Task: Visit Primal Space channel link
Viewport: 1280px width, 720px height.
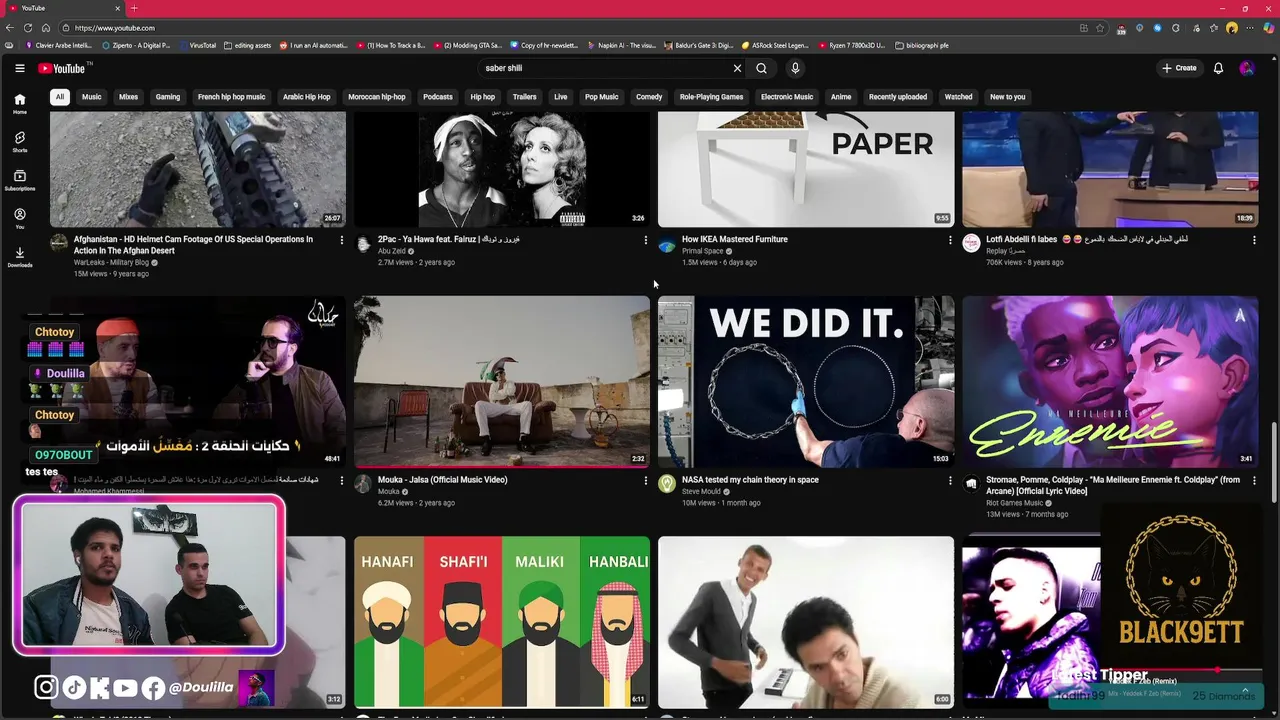Action: pos(705,251)
